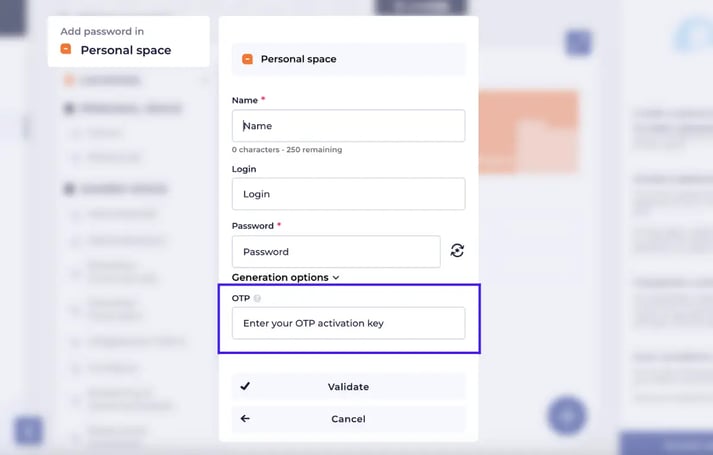The image size is (713, 455).
Task: Select the Password input box
Action: pyautogui.click(x=336, y=252)
